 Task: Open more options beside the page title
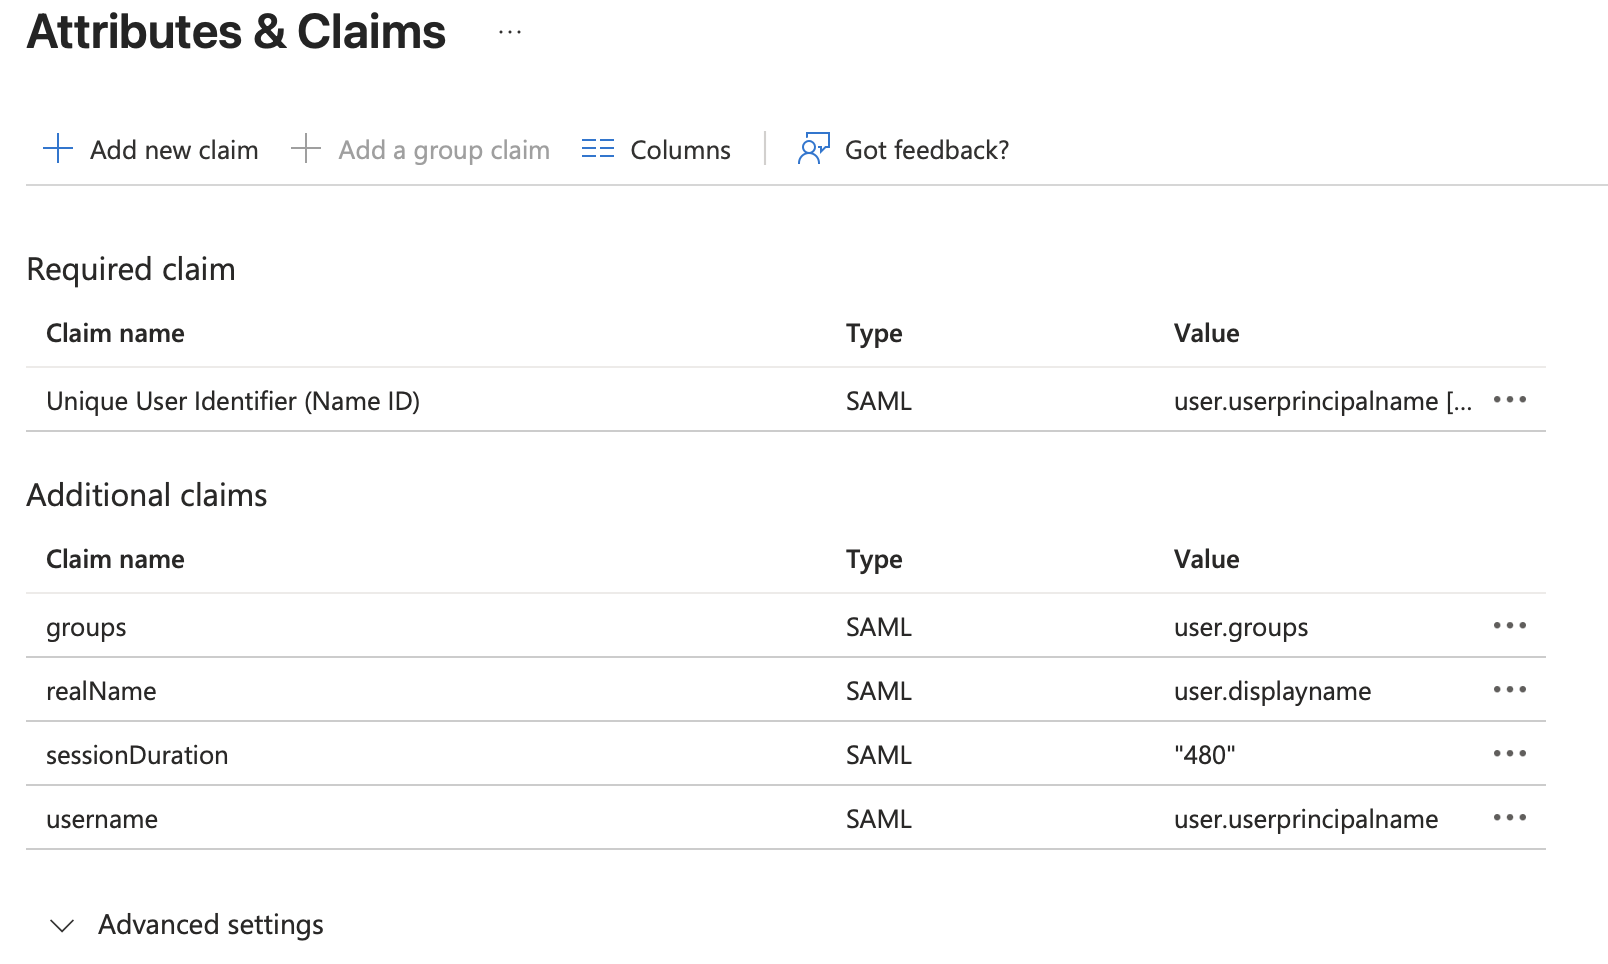pyautogui.click(x=510, y=33)
